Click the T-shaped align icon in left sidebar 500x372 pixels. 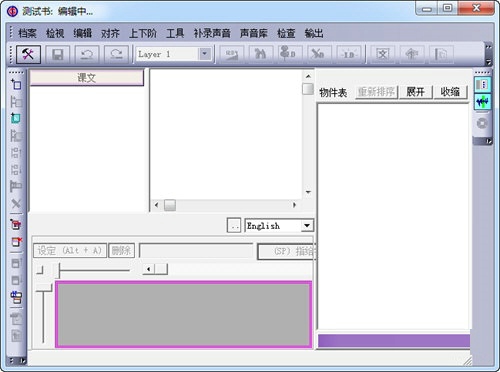coord(16,186)
